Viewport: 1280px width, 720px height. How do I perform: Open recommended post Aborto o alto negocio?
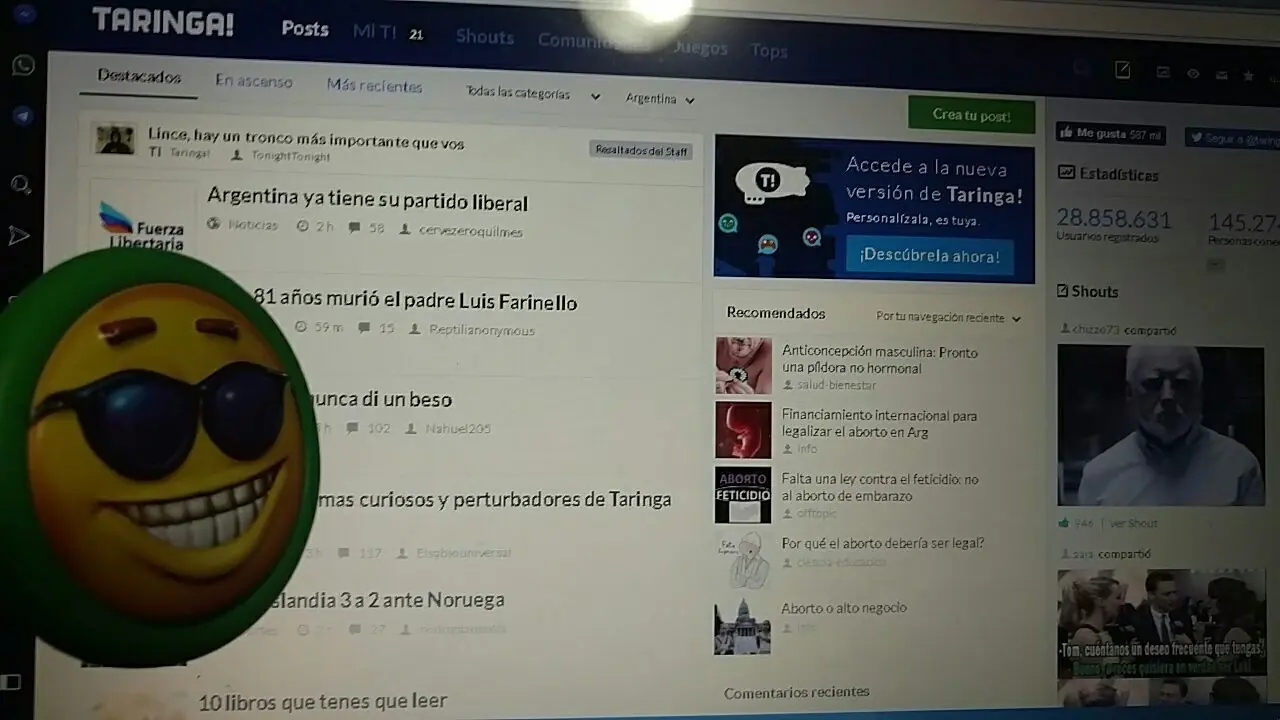(x=844, y=607)
